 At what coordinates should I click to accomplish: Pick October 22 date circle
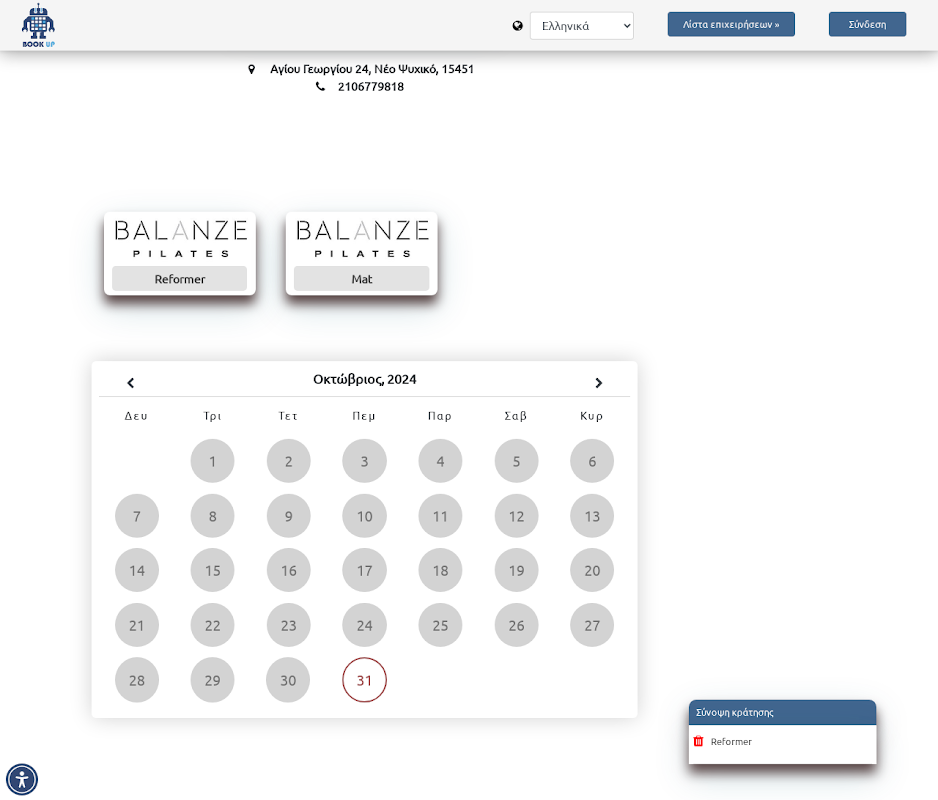(x=212, y=625)
